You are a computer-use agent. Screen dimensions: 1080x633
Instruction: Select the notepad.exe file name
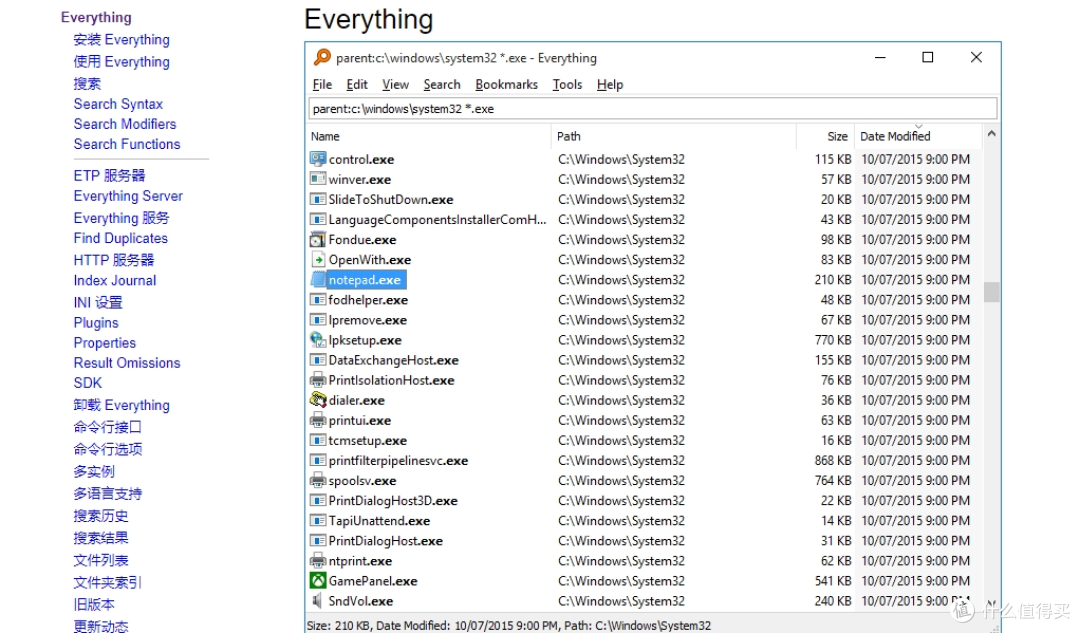[365, 280]
